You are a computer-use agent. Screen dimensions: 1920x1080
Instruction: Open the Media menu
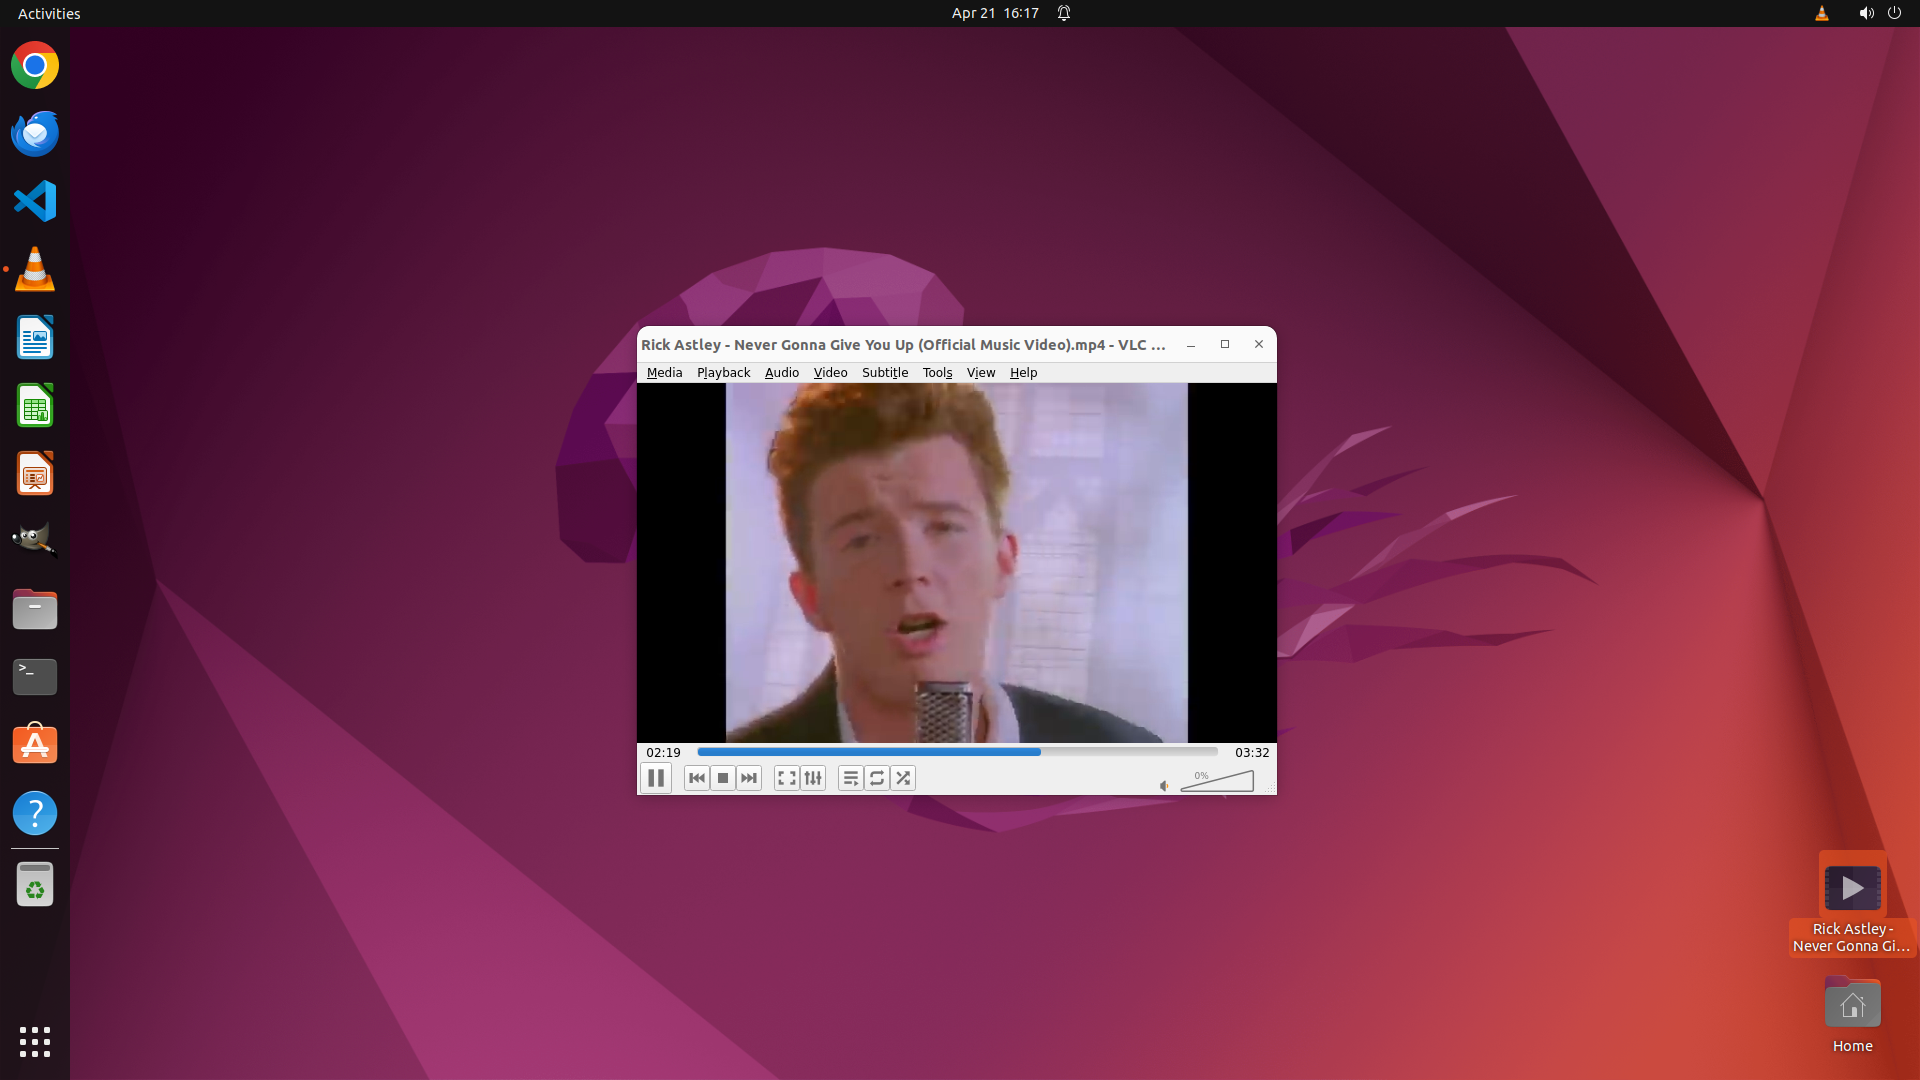click(664, 372)
